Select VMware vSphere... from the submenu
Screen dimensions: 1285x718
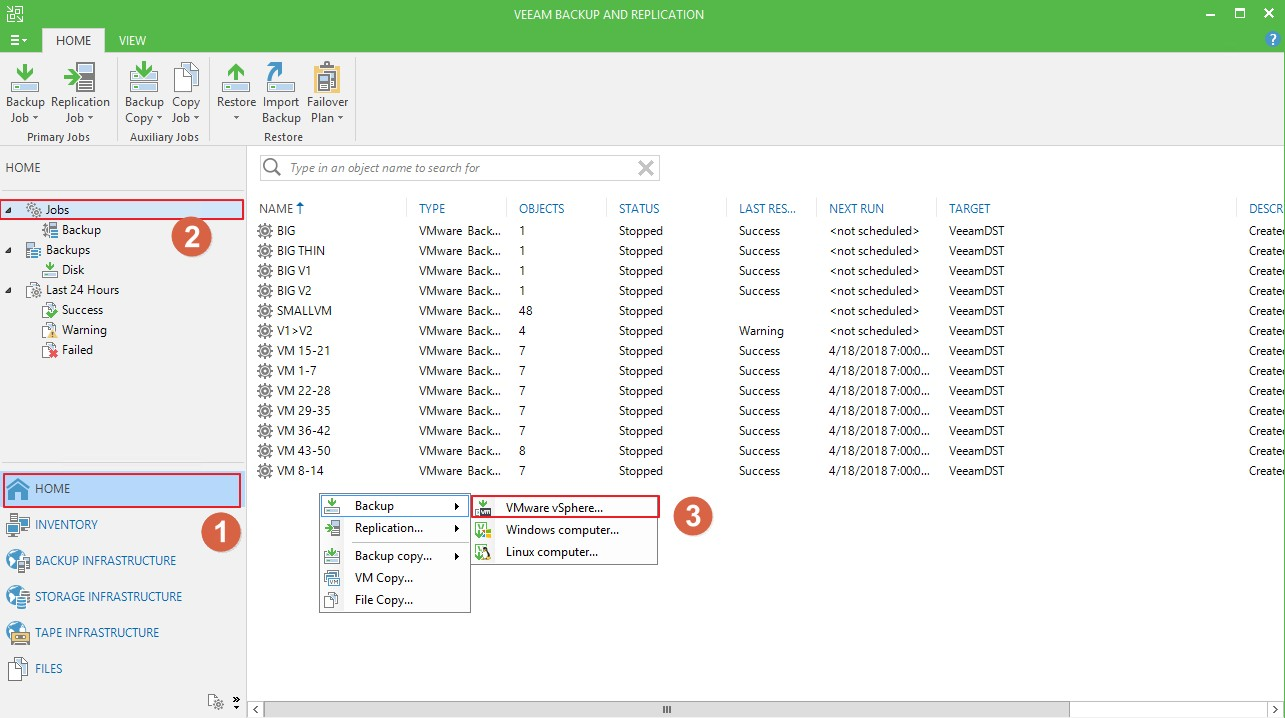pos(554,507)
